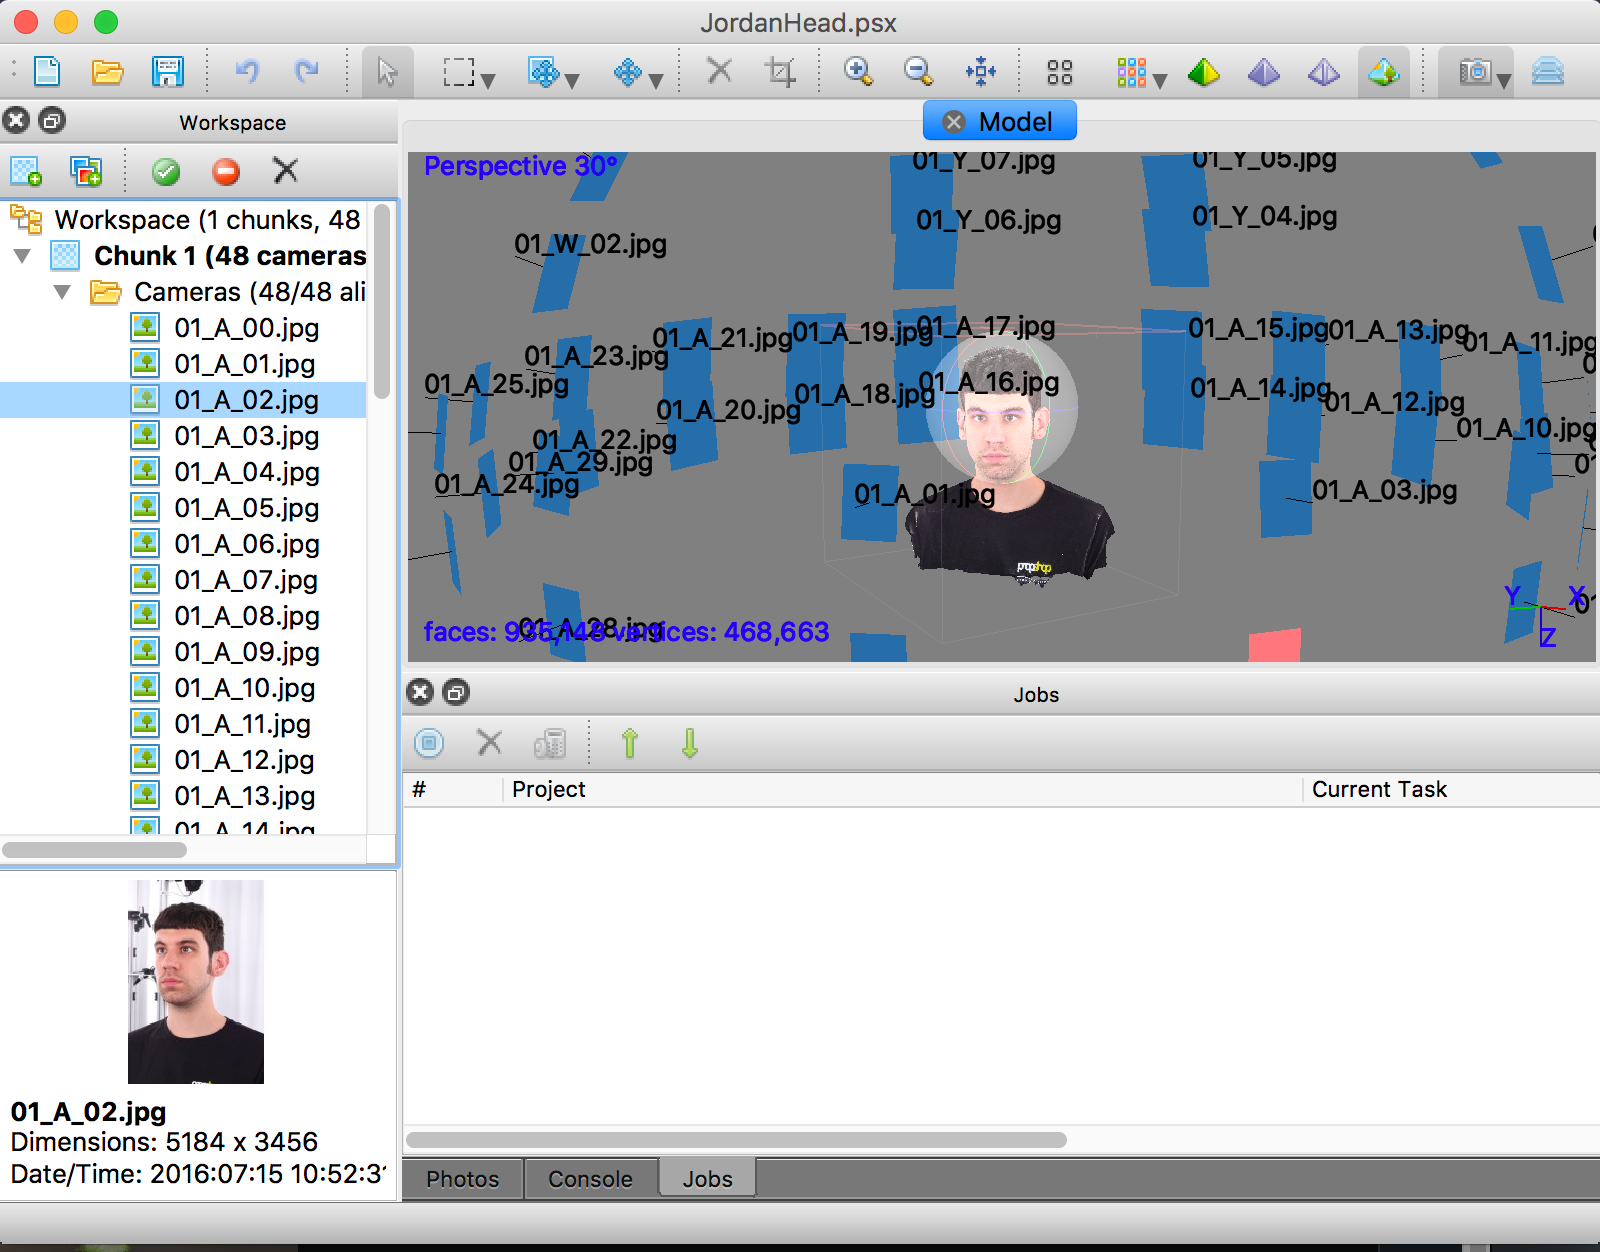
Task: Click the Save project icon
Action: click(x=167, y=72)
